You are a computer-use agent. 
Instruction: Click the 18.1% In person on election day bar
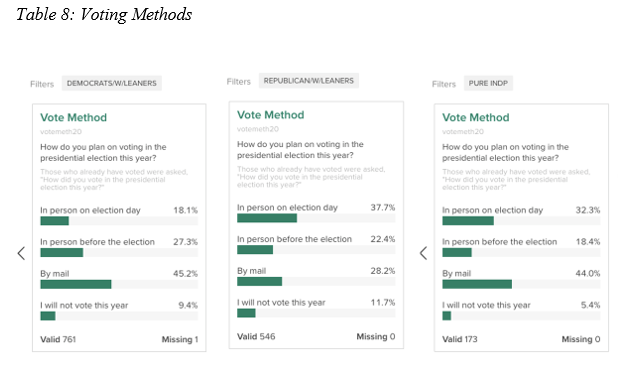(119, 221)
